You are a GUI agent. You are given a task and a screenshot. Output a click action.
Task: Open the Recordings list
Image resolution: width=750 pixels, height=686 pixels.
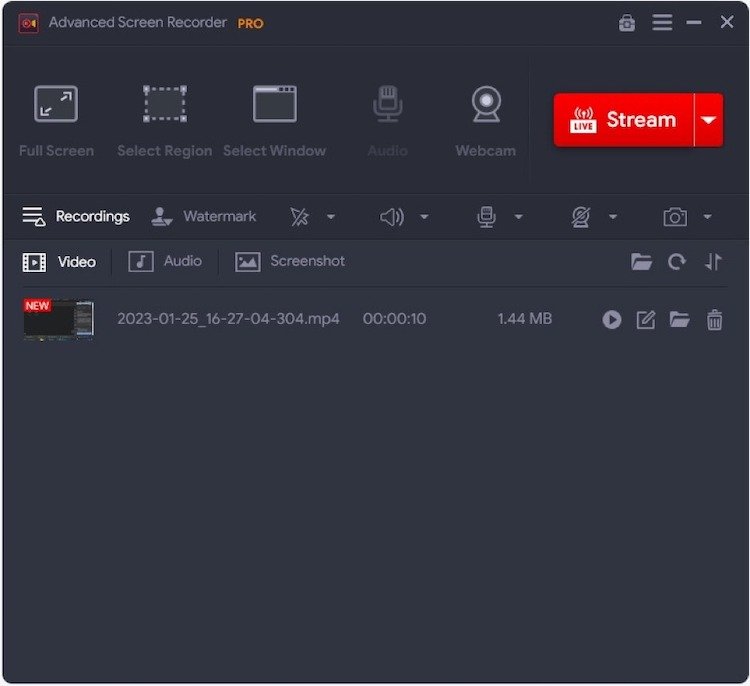[76, 217]
